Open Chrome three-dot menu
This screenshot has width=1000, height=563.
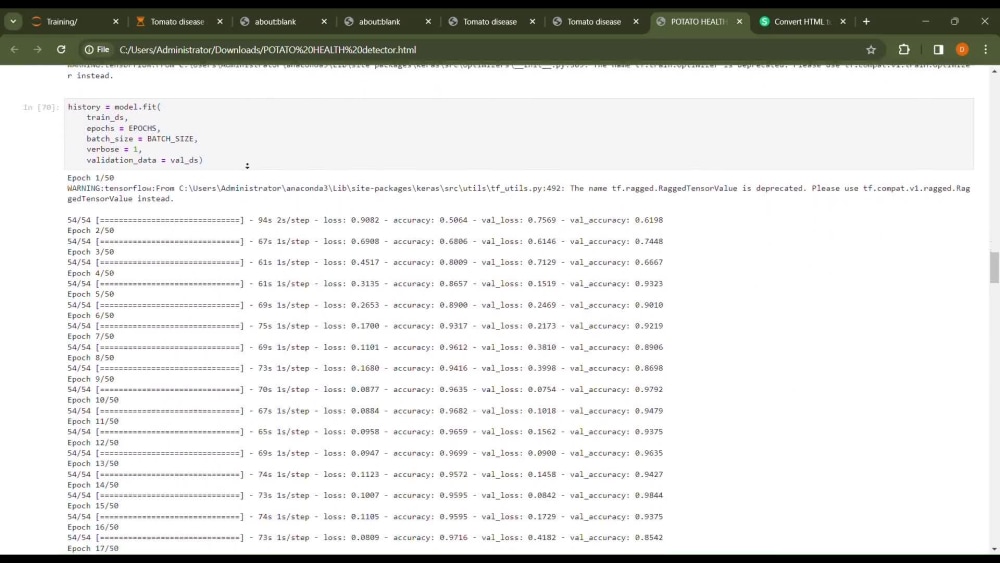[x=985, y=49]
